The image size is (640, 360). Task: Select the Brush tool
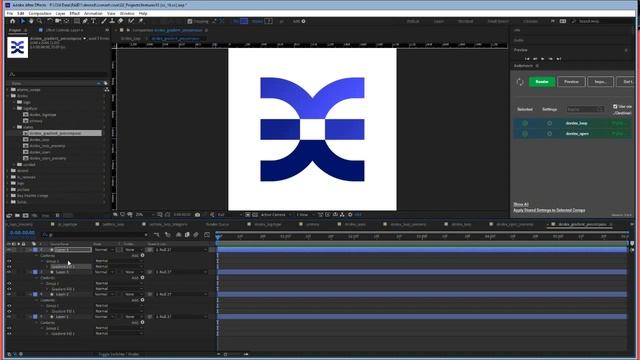pyautogui.click(x=104, y=21)
